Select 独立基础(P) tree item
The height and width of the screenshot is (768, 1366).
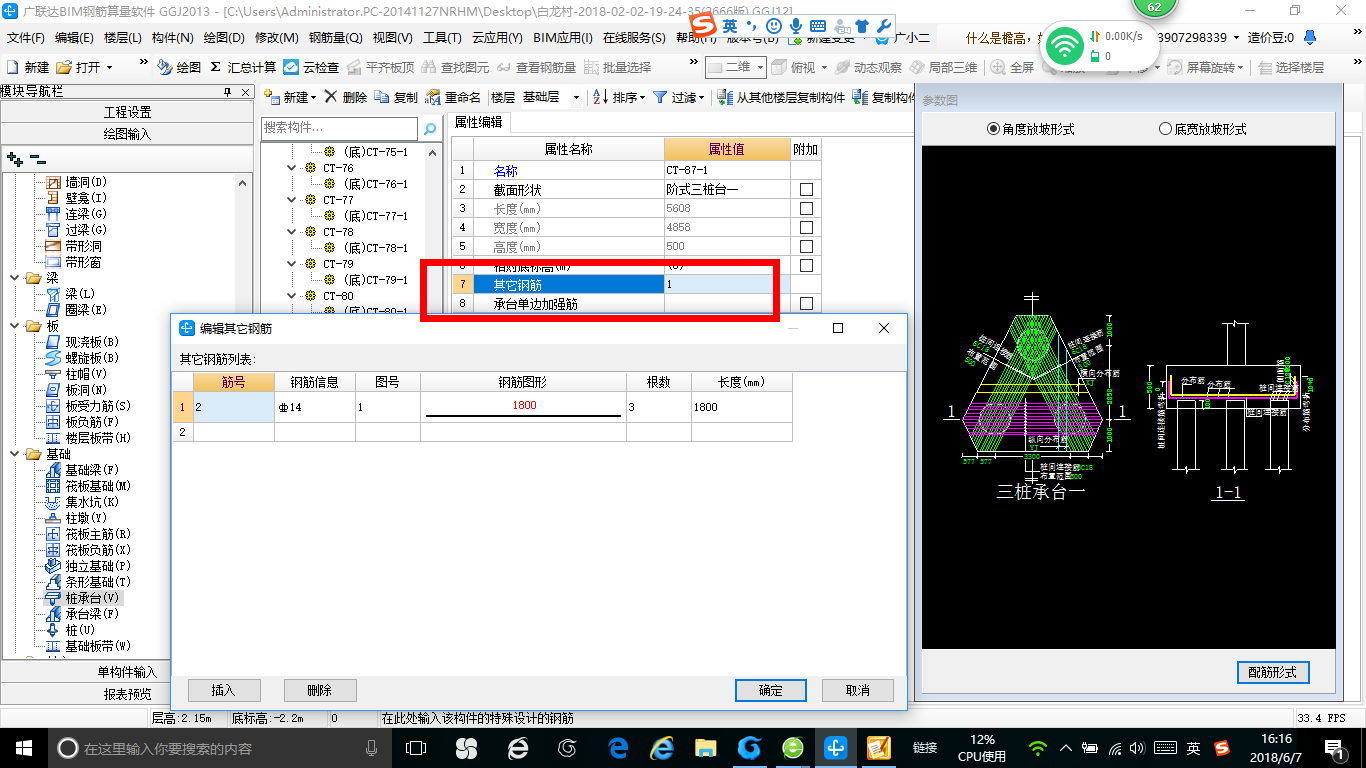tap(86, 565)
